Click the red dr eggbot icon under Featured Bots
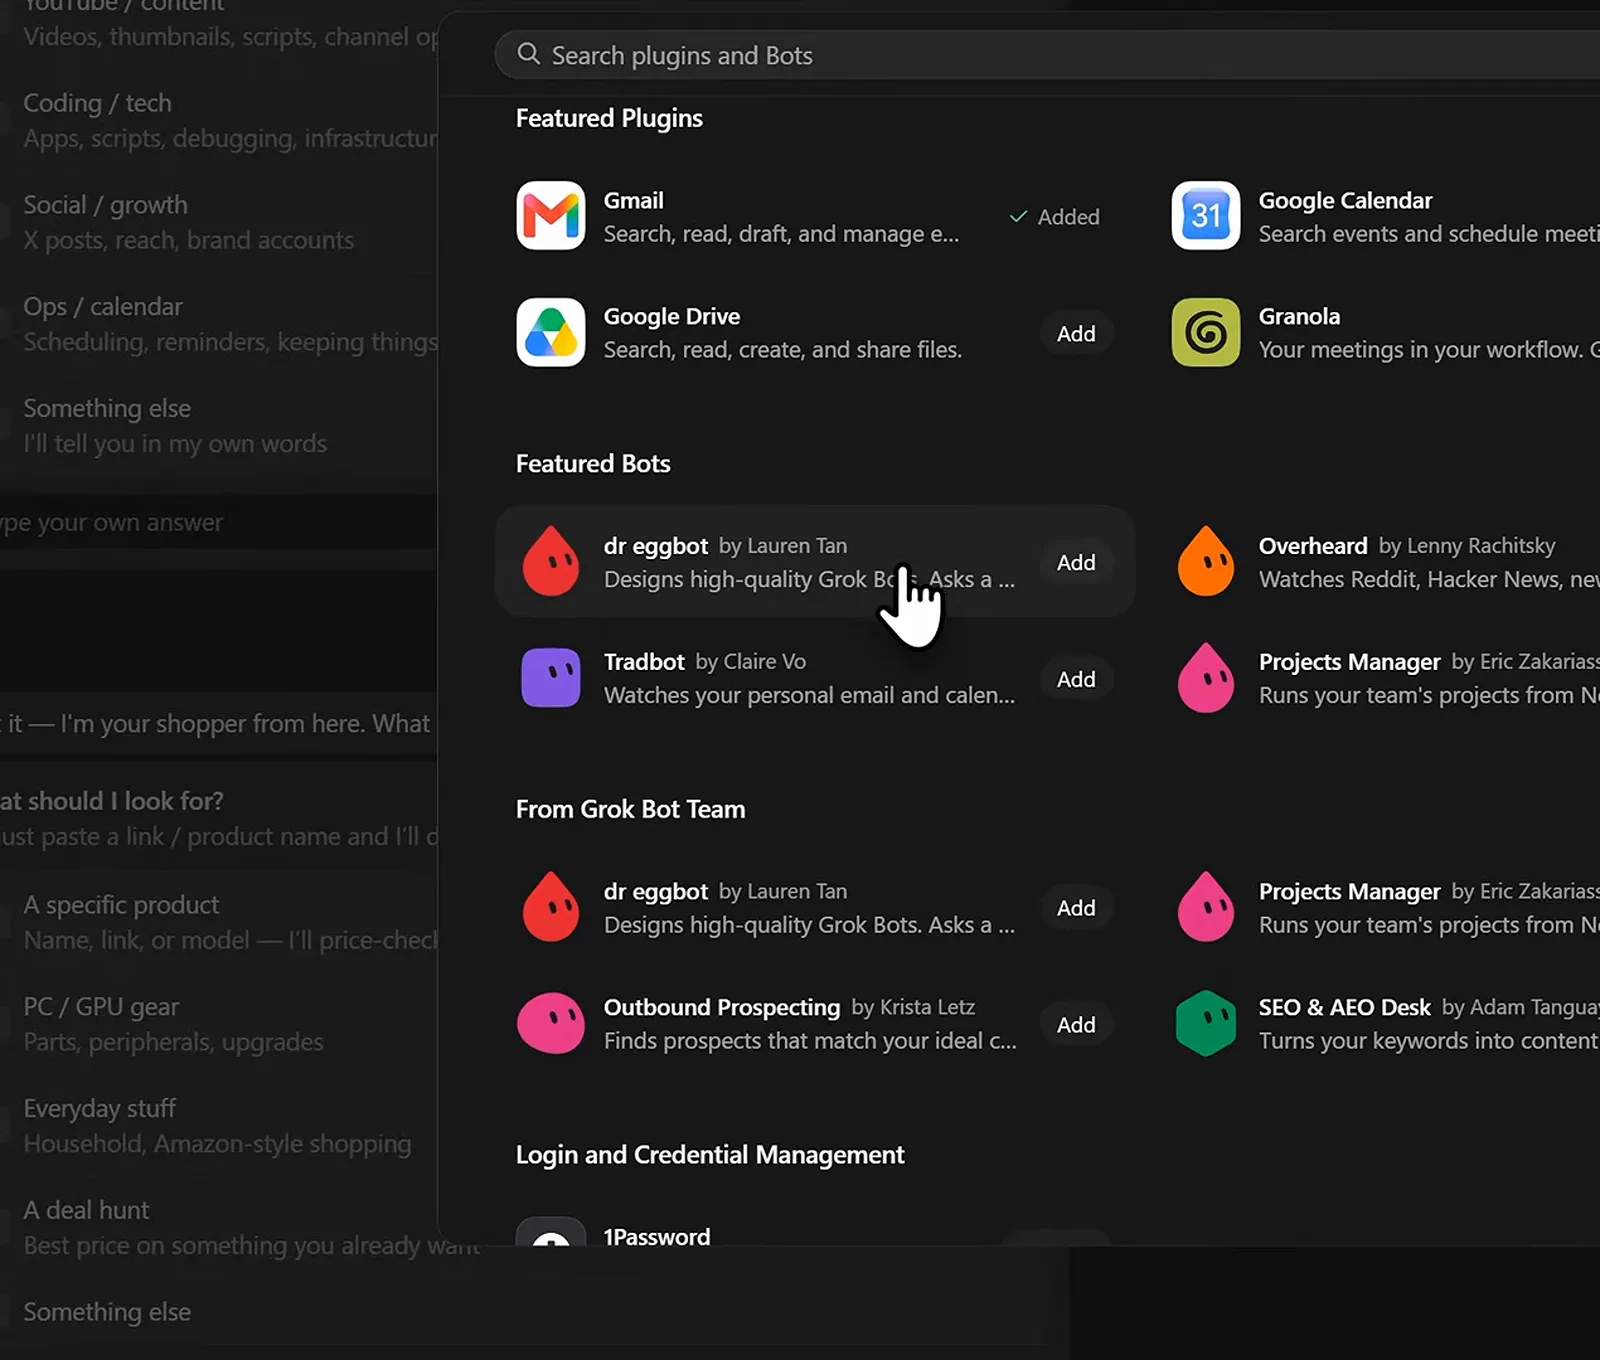The height and width of the screenshot is (1360, 1600). click(x=550, y=561)
